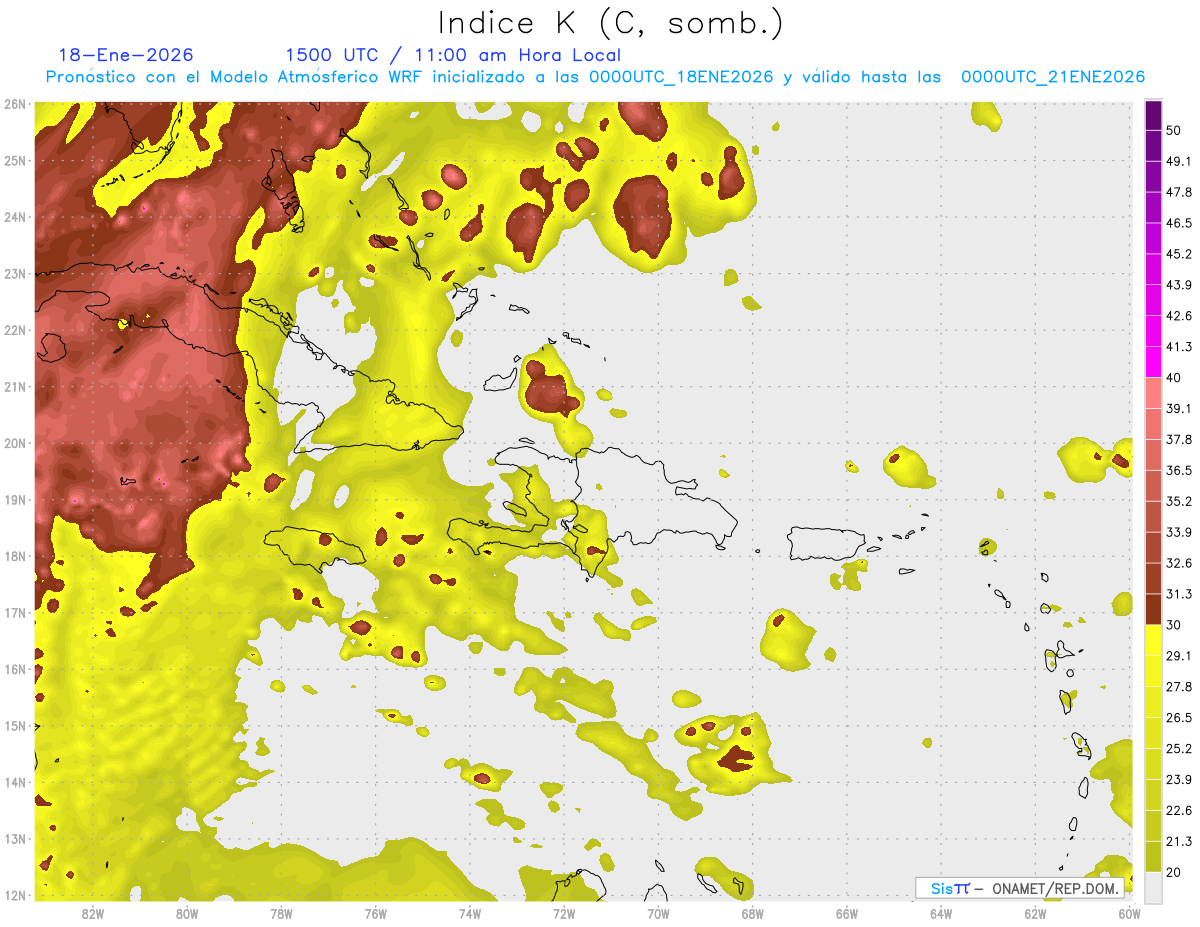Click the "70W" longitude label

pyautogui.click(x=658, y=913)
